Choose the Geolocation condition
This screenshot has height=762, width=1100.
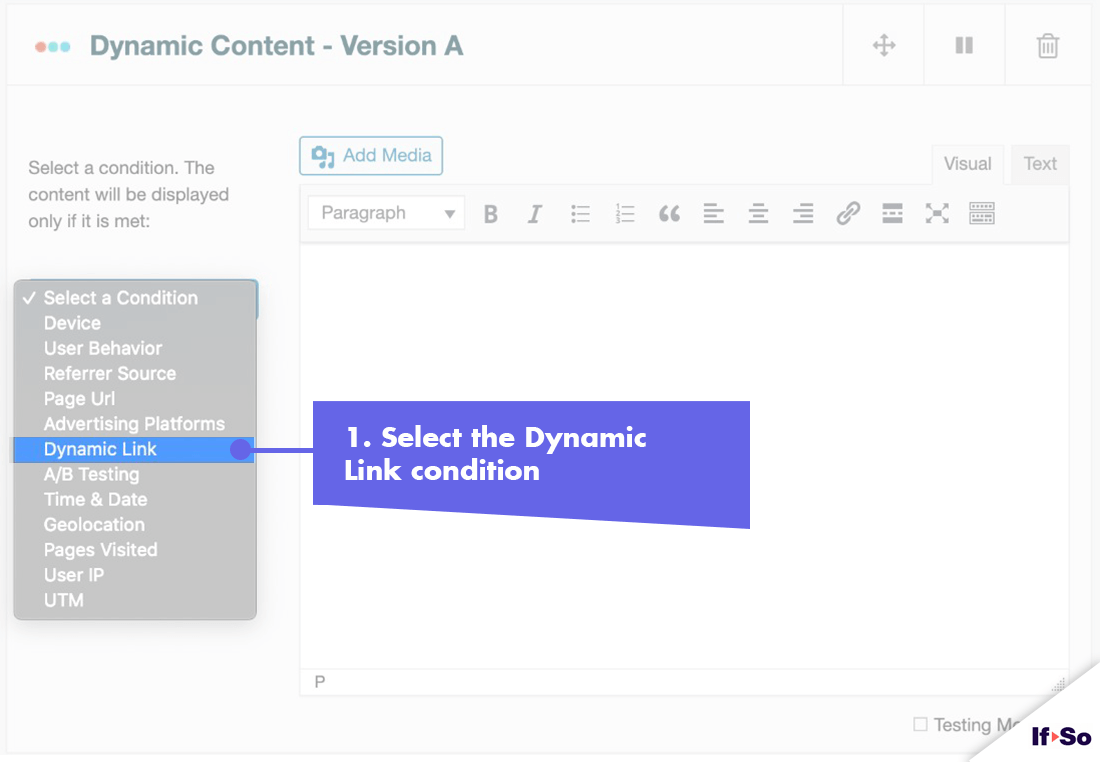coord(94,524)
